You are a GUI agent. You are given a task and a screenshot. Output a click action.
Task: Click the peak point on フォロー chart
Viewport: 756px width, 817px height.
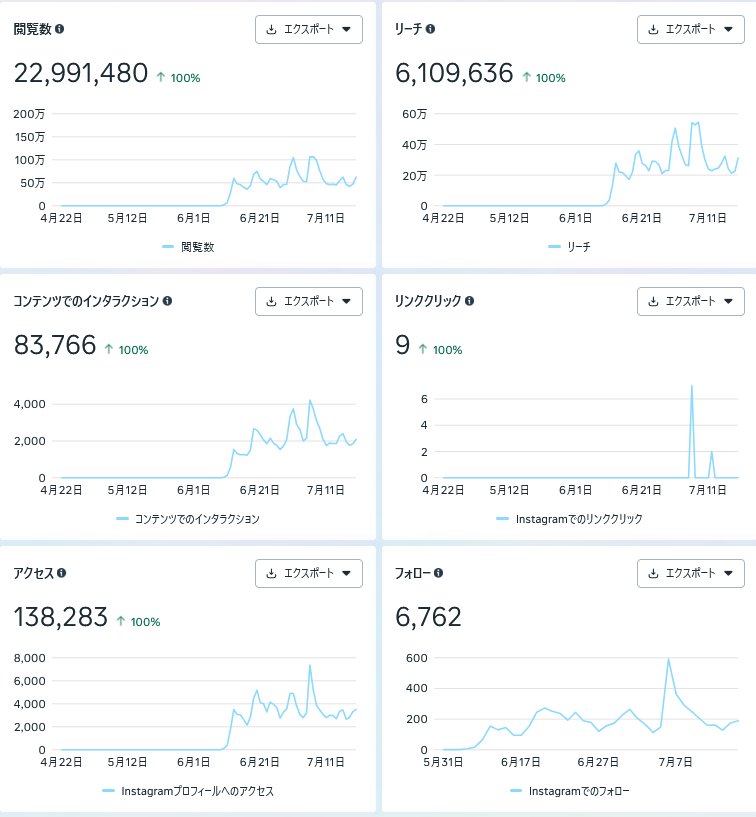click(x=668, y=659)
